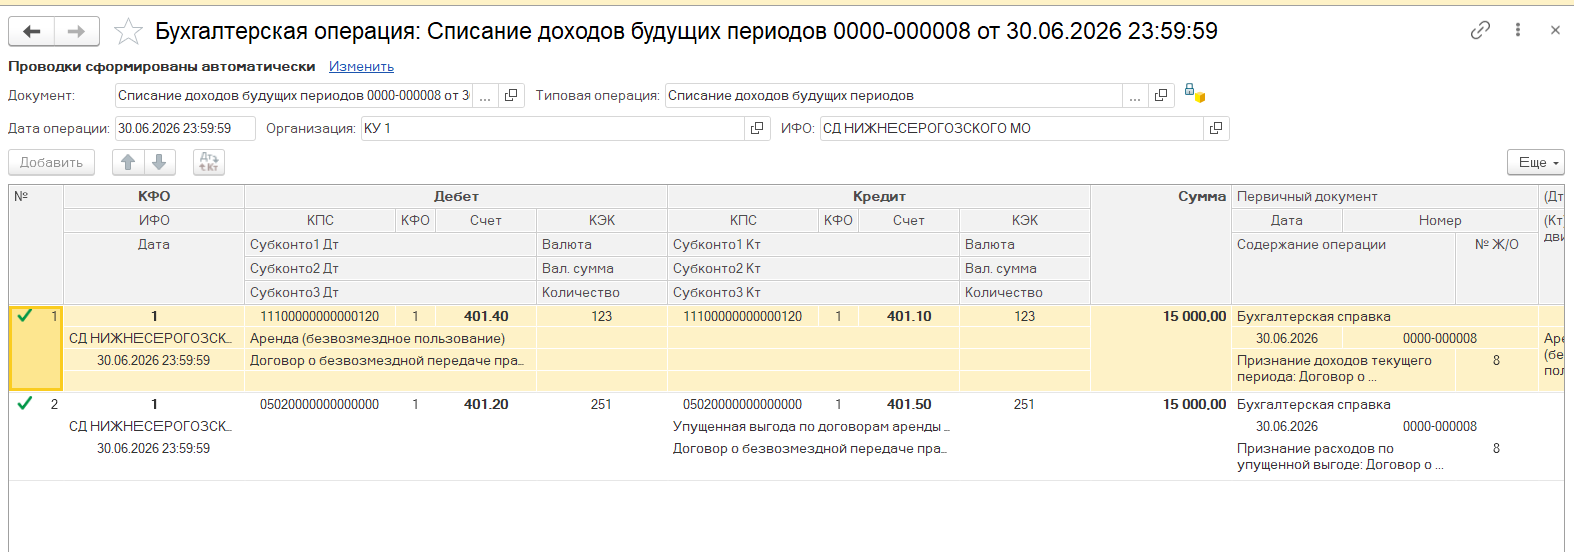Toggle green checkmark on row 2

[25, 404]
